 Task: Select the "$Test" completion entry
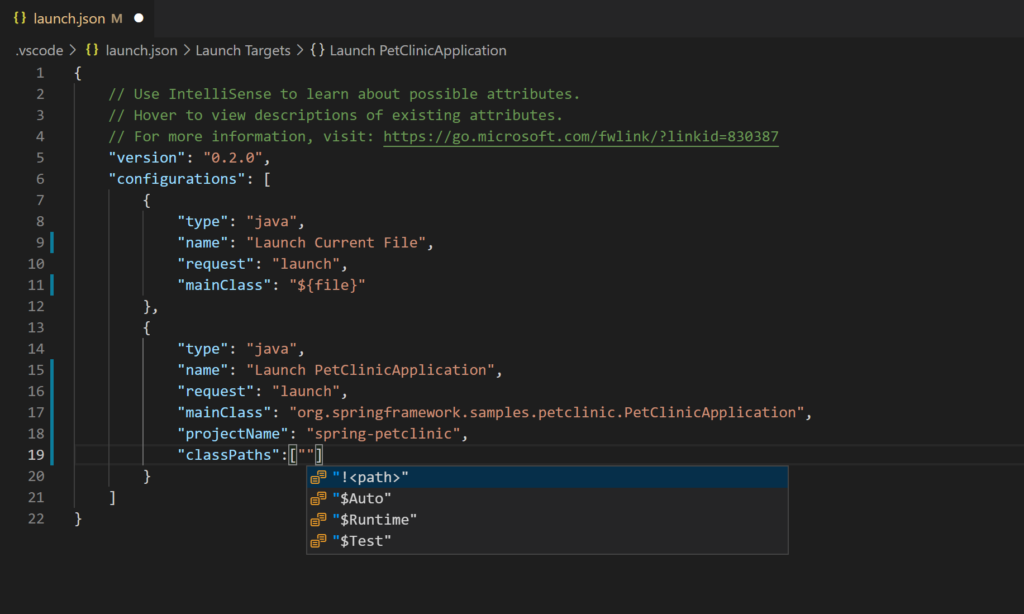pos(361,540)
